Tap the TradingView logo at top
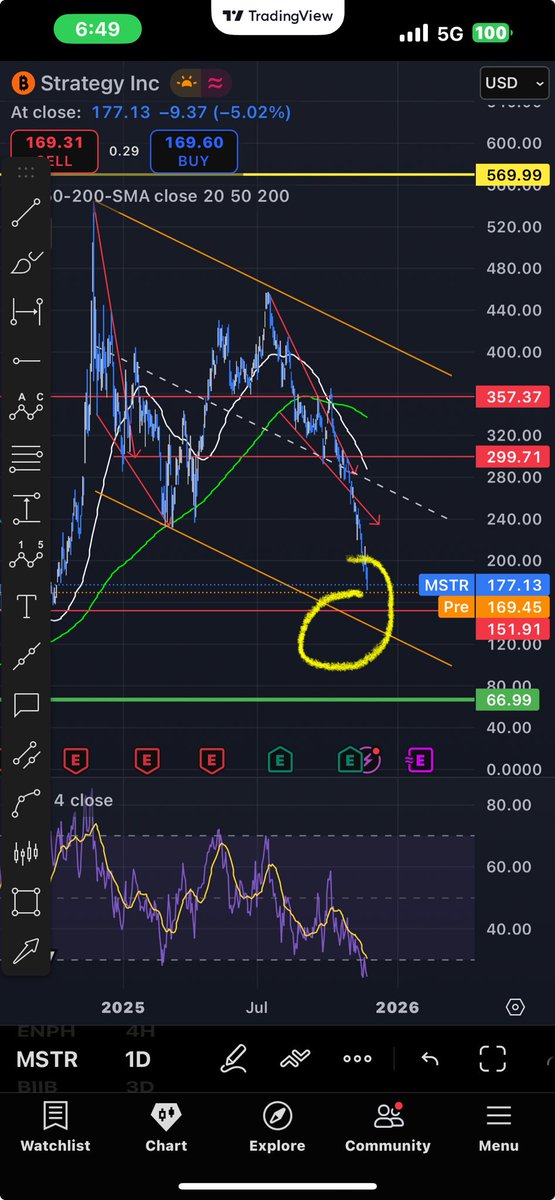The image size is (555, 1200). (277, 16)
